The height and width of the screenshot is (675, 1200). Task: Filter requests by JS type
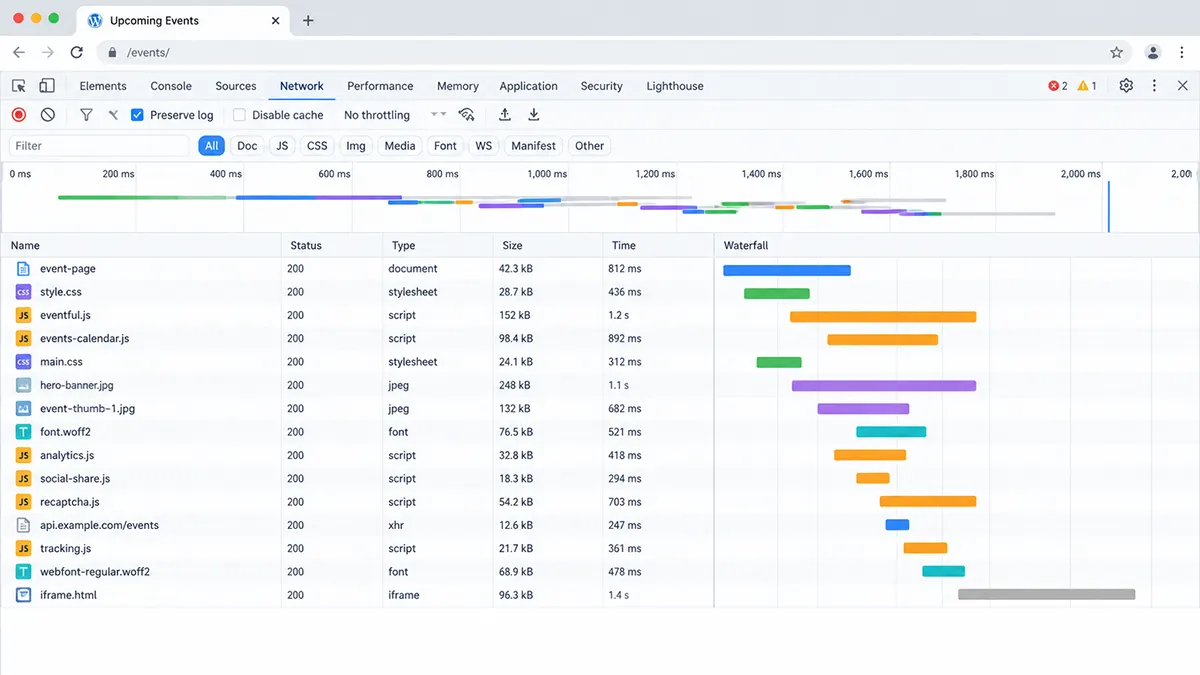pyautogui.click(x=282, y=146)
